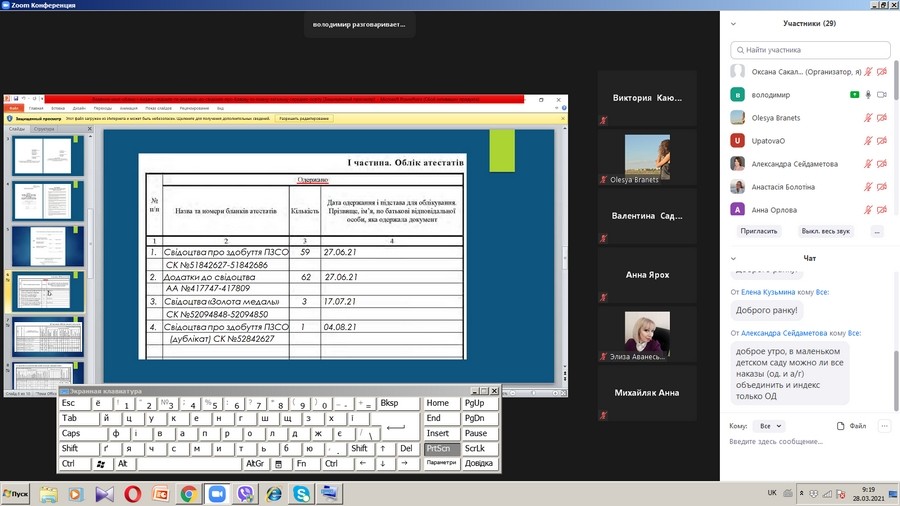Open Google Chrome from the taskbar
The width and height of the screenshot is (900, 506).
pyautogui.click(x=188, y=494)
